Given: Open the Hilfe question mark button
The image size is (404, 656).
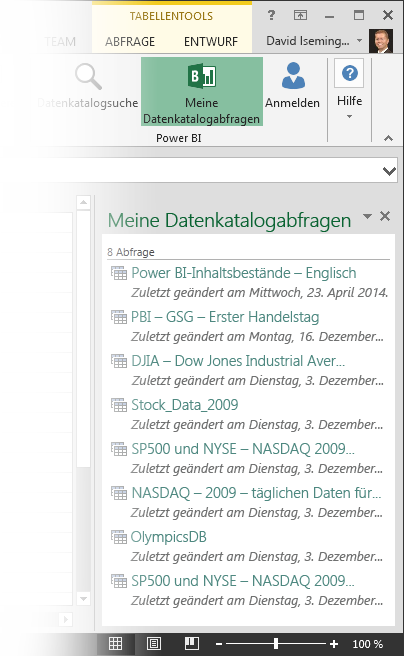Looking at the screenshot, I should (349, 73).
